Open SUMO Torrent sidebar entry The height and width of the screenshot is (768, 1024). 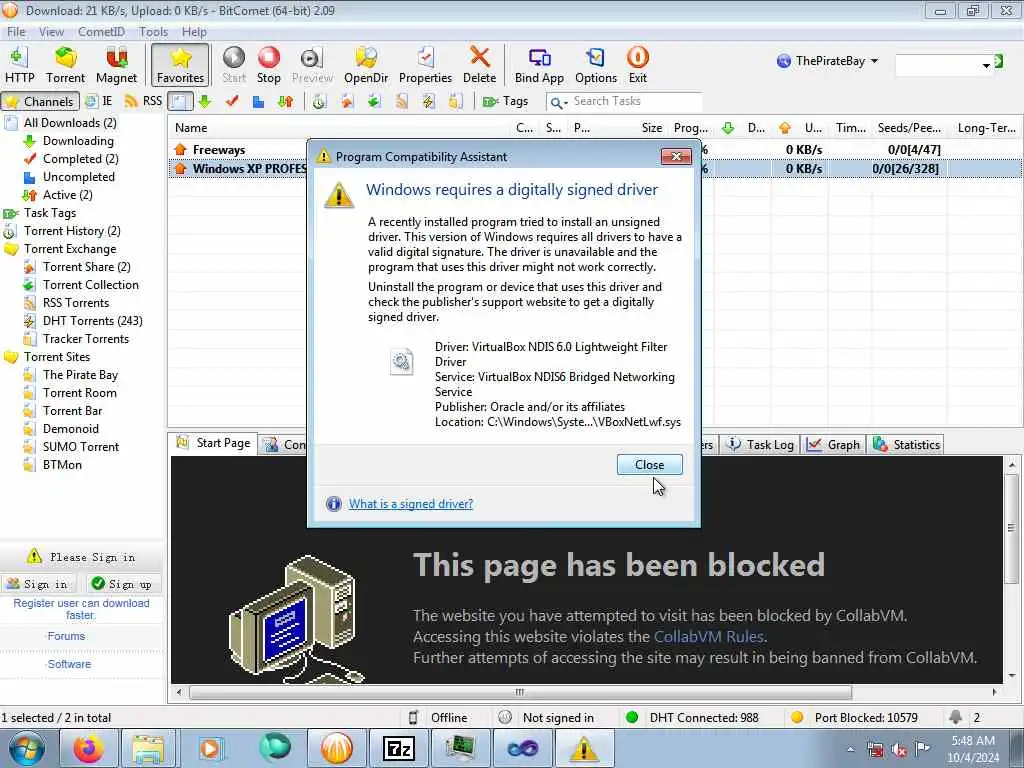click(81, 447)
